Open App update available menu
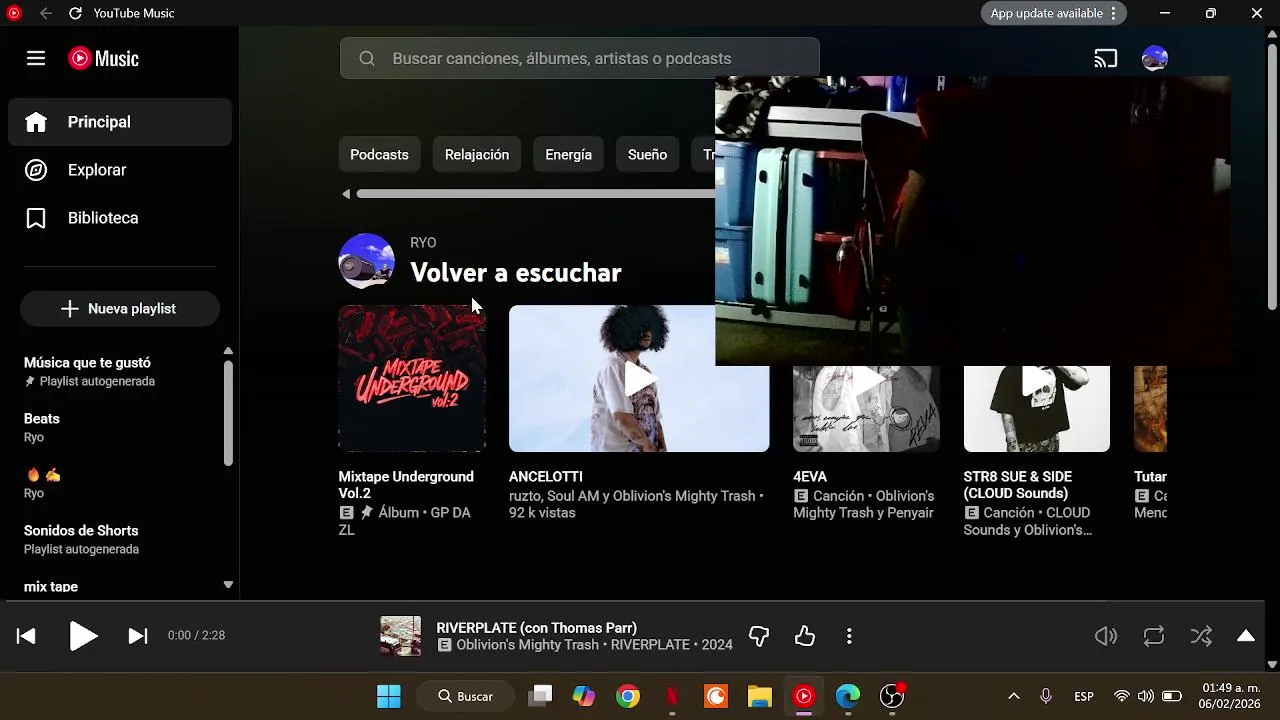Screen dimensions: 1280x720 1054,13
